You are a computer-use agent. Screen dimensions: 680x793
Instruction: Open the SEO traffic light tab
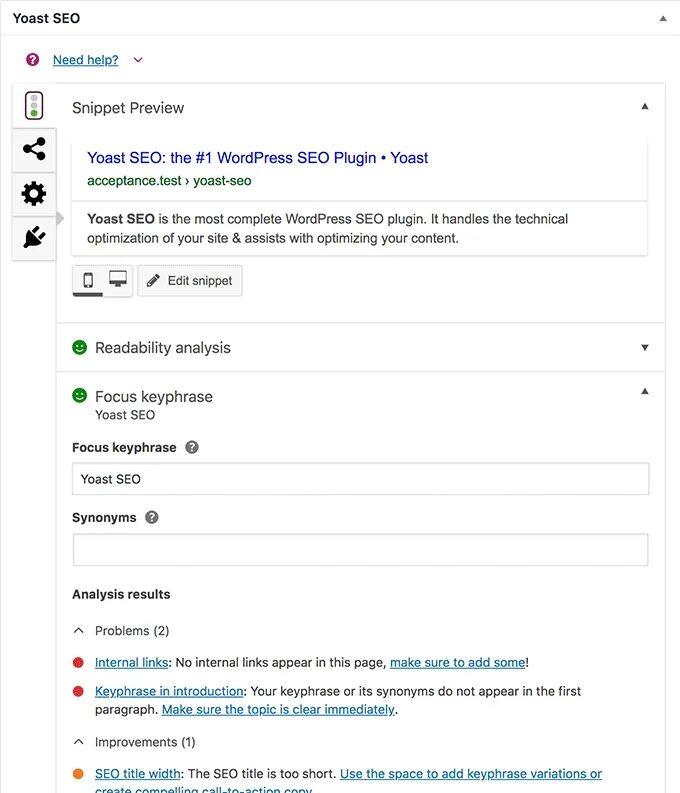(x=34, y=106)
